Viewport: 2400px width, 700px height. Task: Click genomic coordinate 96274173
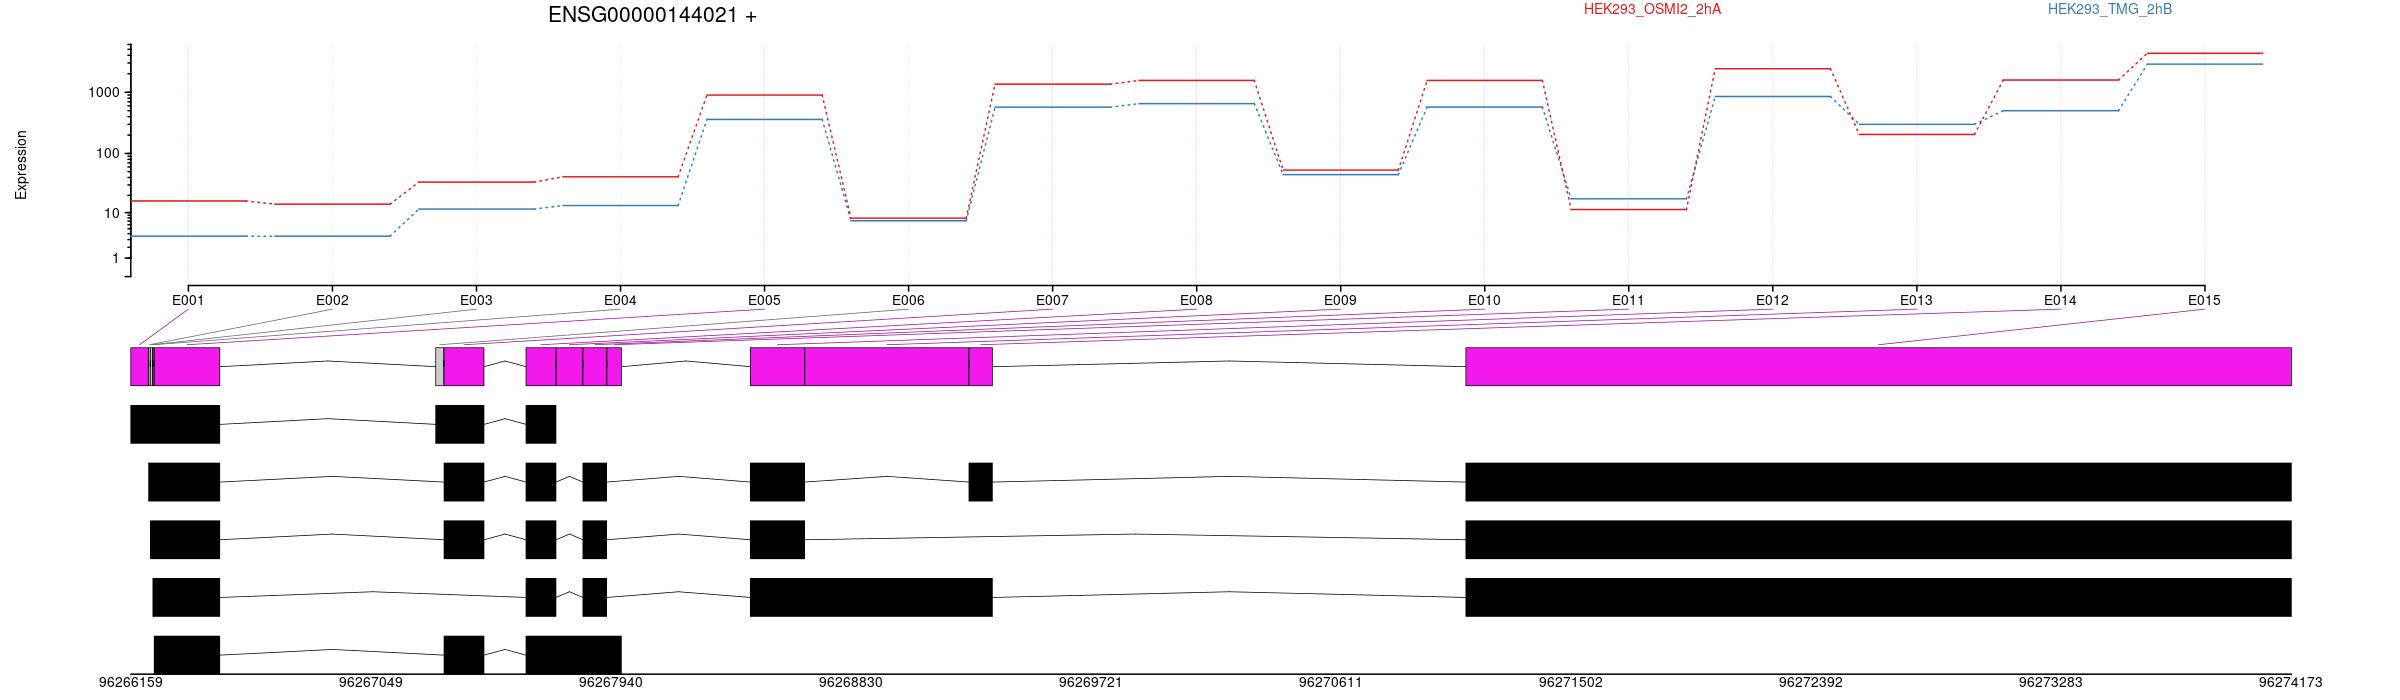(2291, 683)
